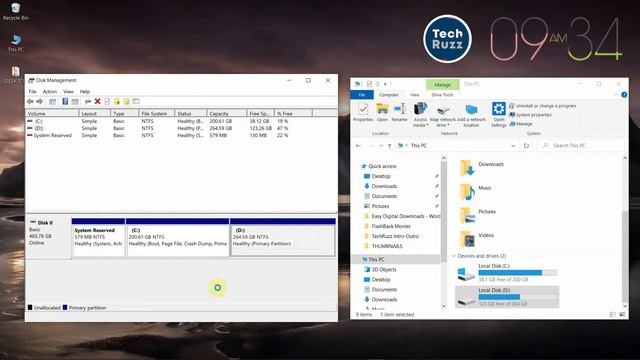640x360 pixels.
Task: Click Open Settings gear icon
Action: tap(499, 109)
